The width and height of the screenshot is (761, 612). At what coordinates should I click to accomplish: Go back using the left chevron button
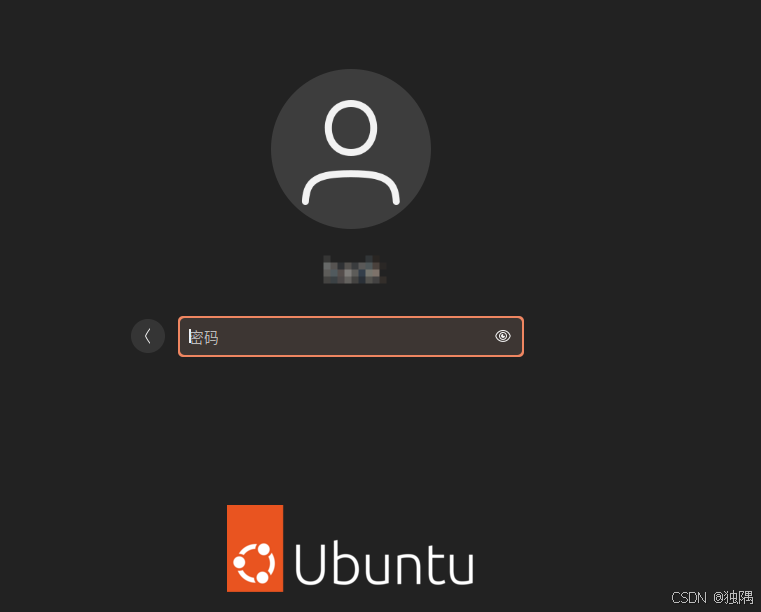pos(148,336)
